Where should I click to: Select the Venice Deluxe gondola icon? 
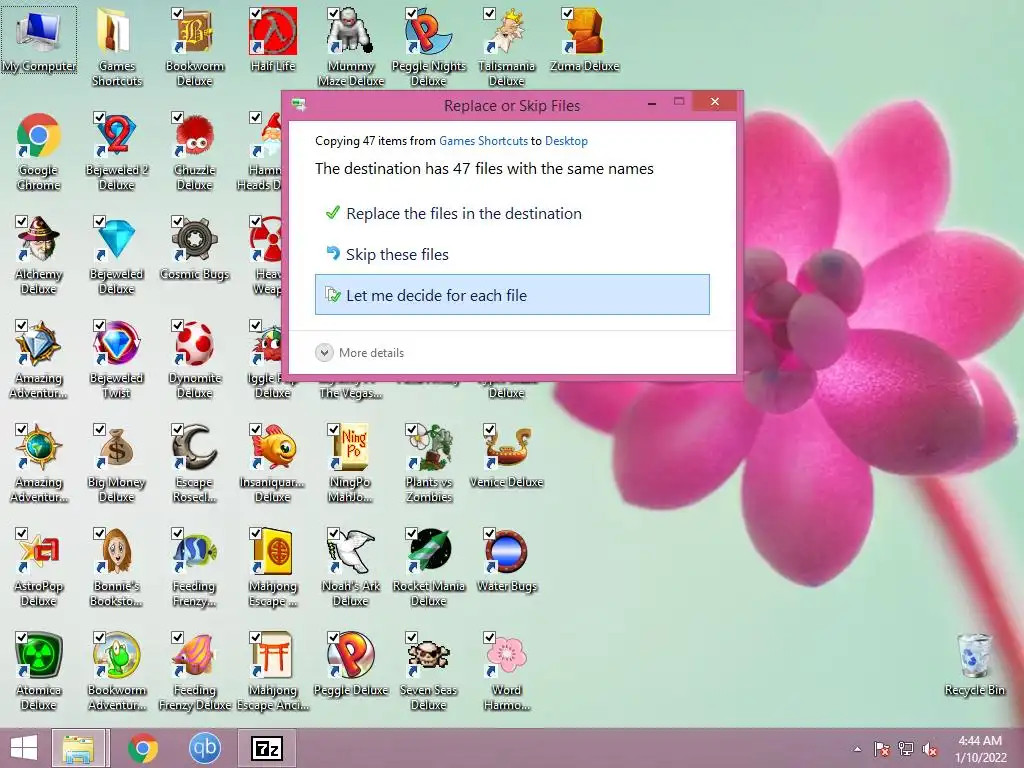coord(507,447)
